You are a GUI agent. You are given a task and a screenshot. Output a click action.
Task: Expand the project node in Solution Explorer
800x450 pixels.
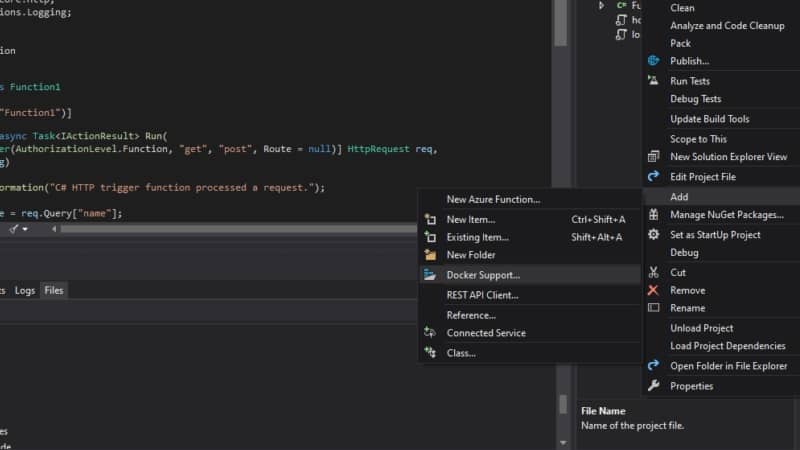[x=602, y=5]
